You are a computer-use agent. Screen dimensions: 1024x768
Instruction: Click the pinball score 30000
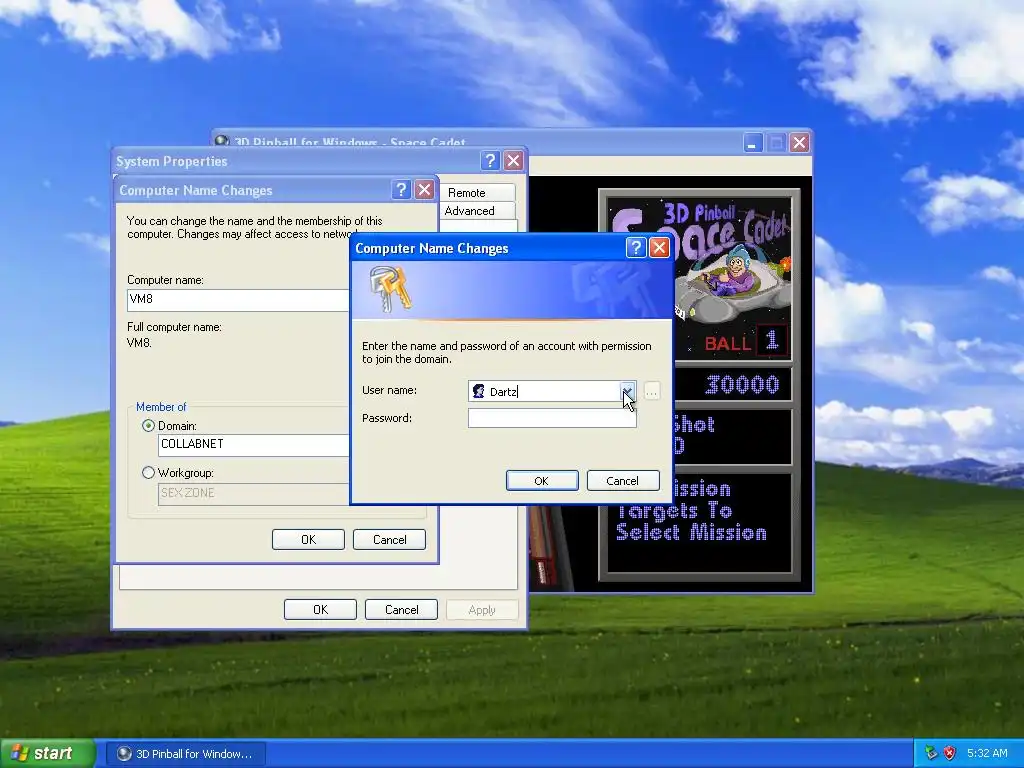[743, 385]
